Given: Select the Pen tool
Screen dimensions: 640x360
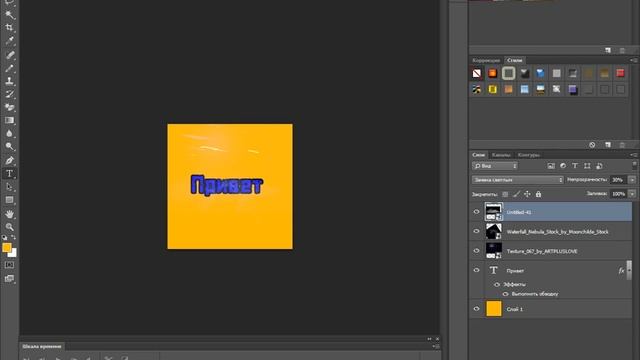Looking at the screenshot, I should [x=9, y=160].
